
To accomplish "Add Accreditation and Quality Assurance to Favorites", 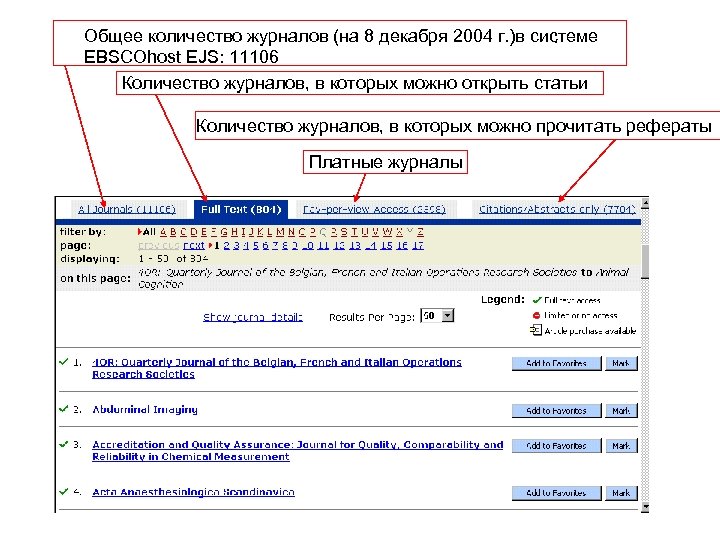I will click(557, 446).
